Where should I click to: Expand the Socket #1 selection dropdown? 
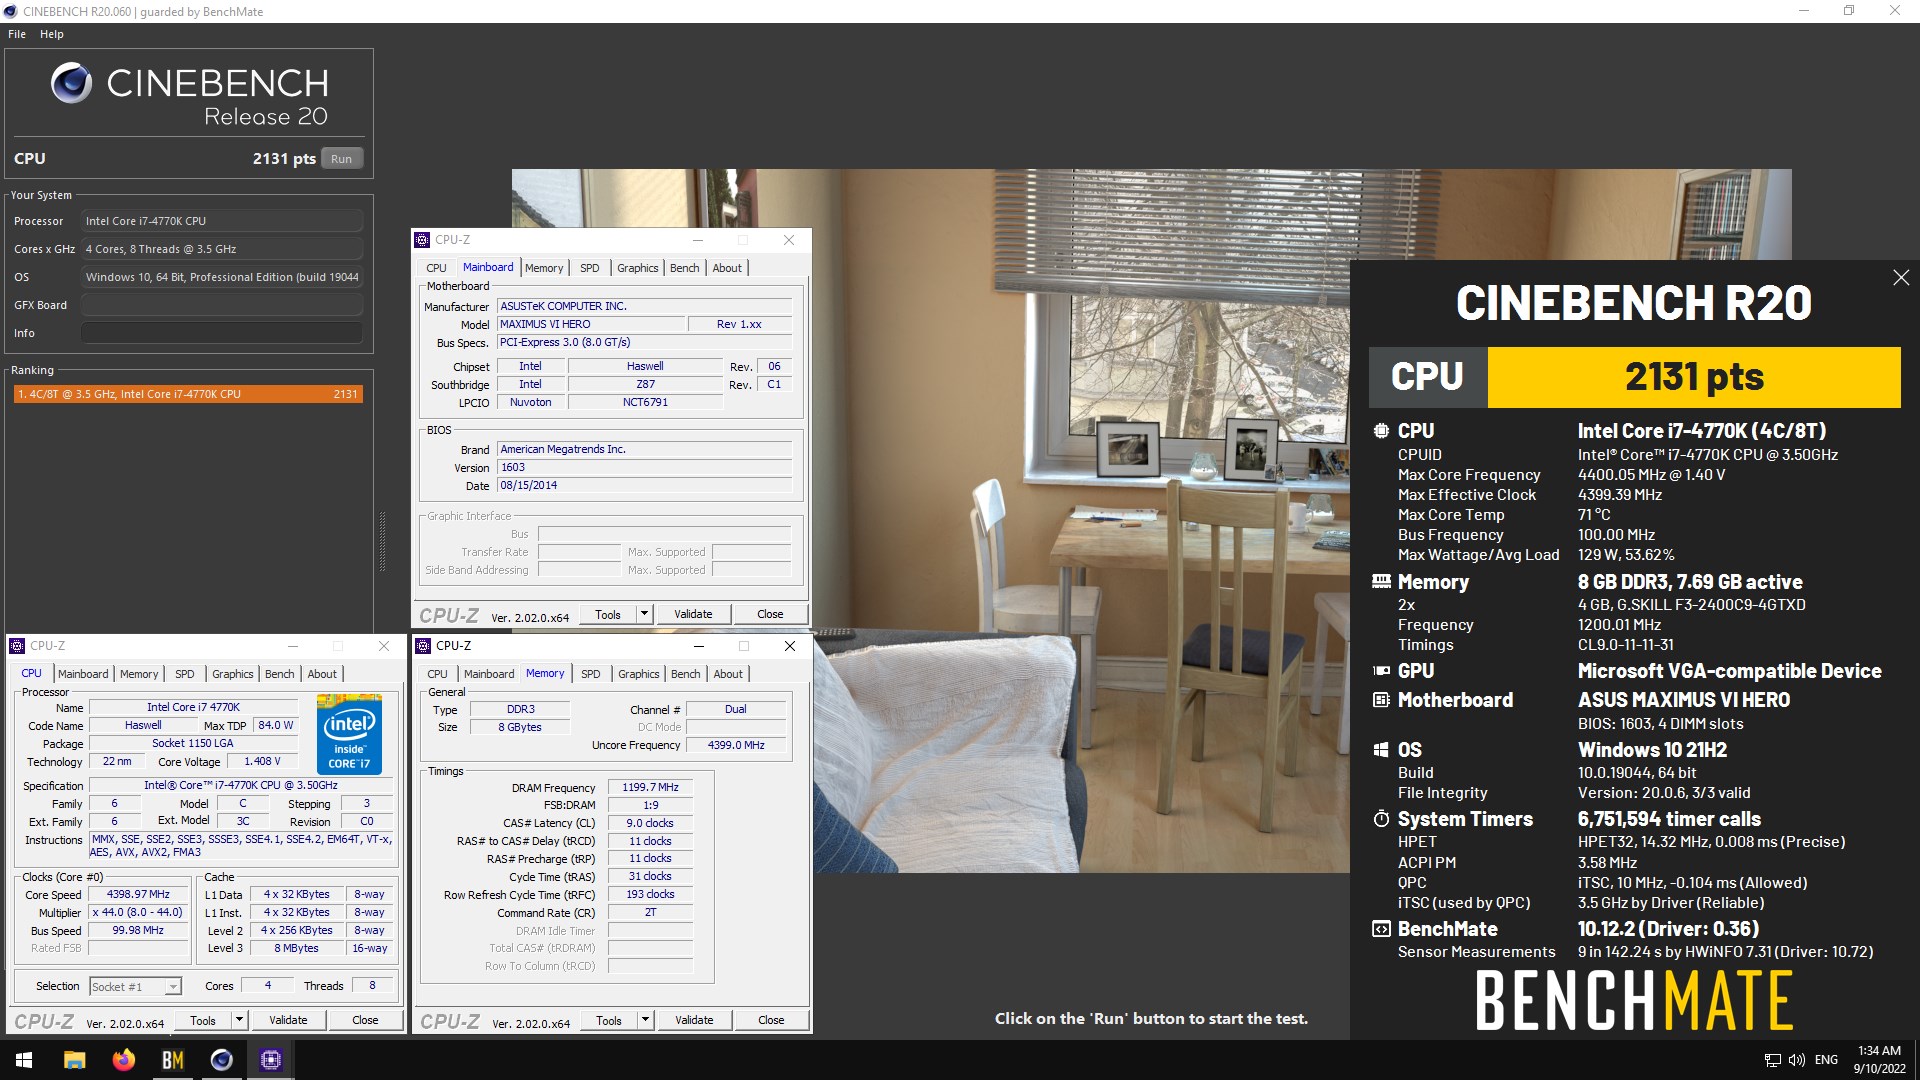point(173,987)
